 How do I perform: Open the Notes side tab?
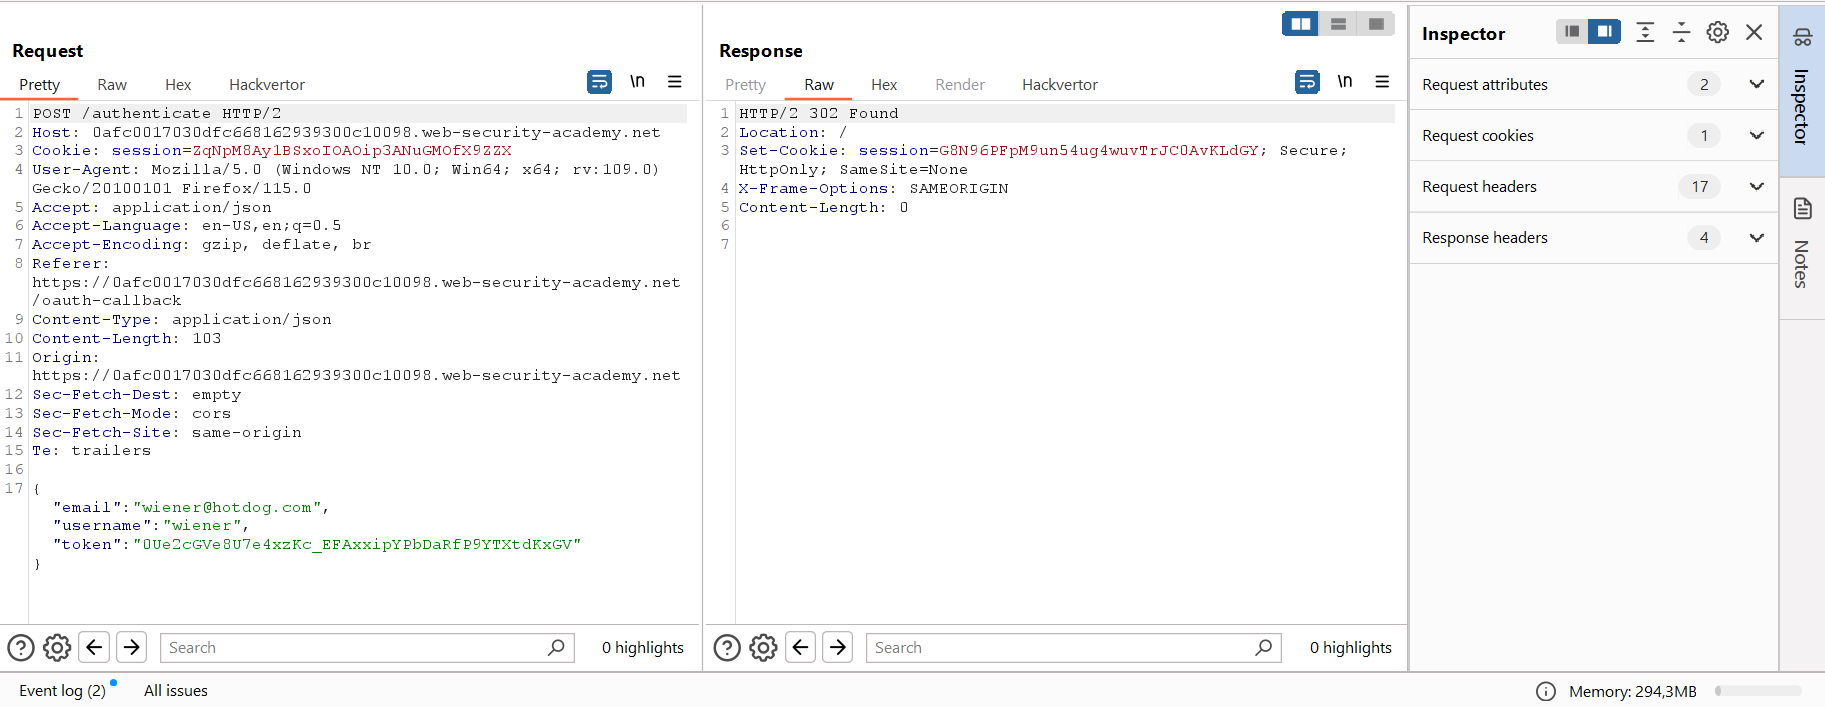point(1802,248)
